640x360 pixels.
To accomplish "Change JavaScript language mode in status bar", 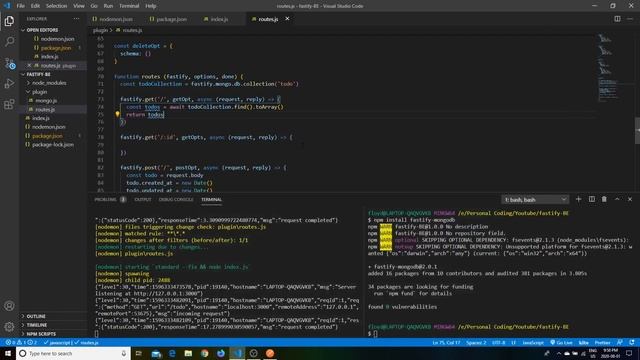I will [533, 342].
